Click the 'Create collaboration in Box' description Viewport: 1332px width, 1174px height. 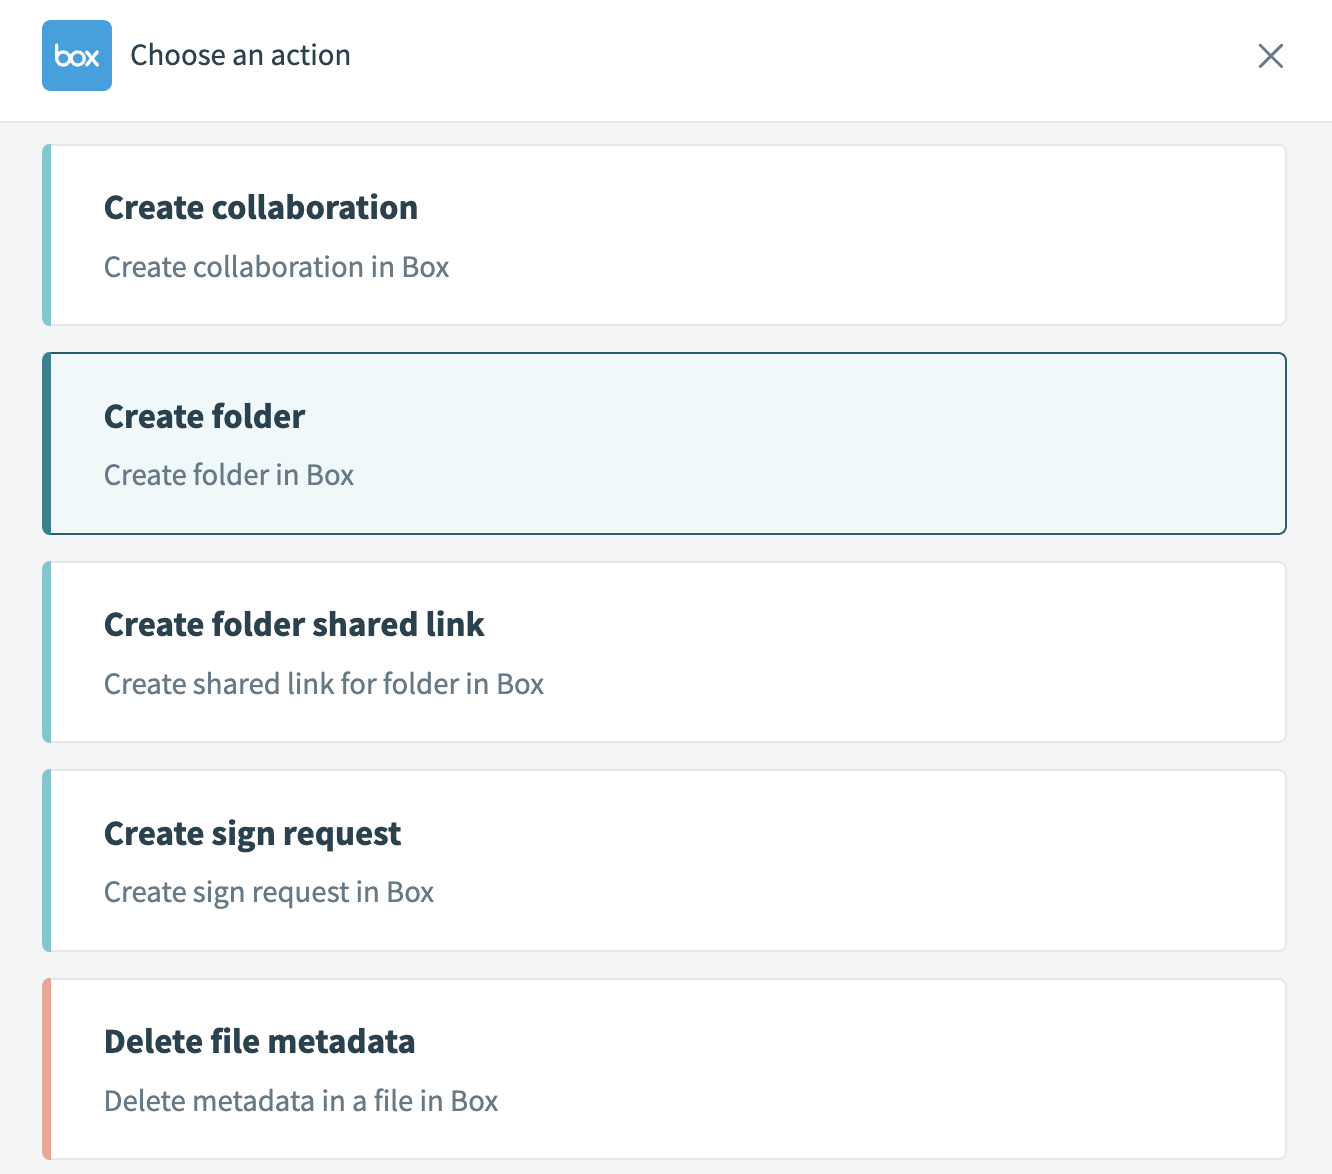pyautogui.click(x=276, y=267)
